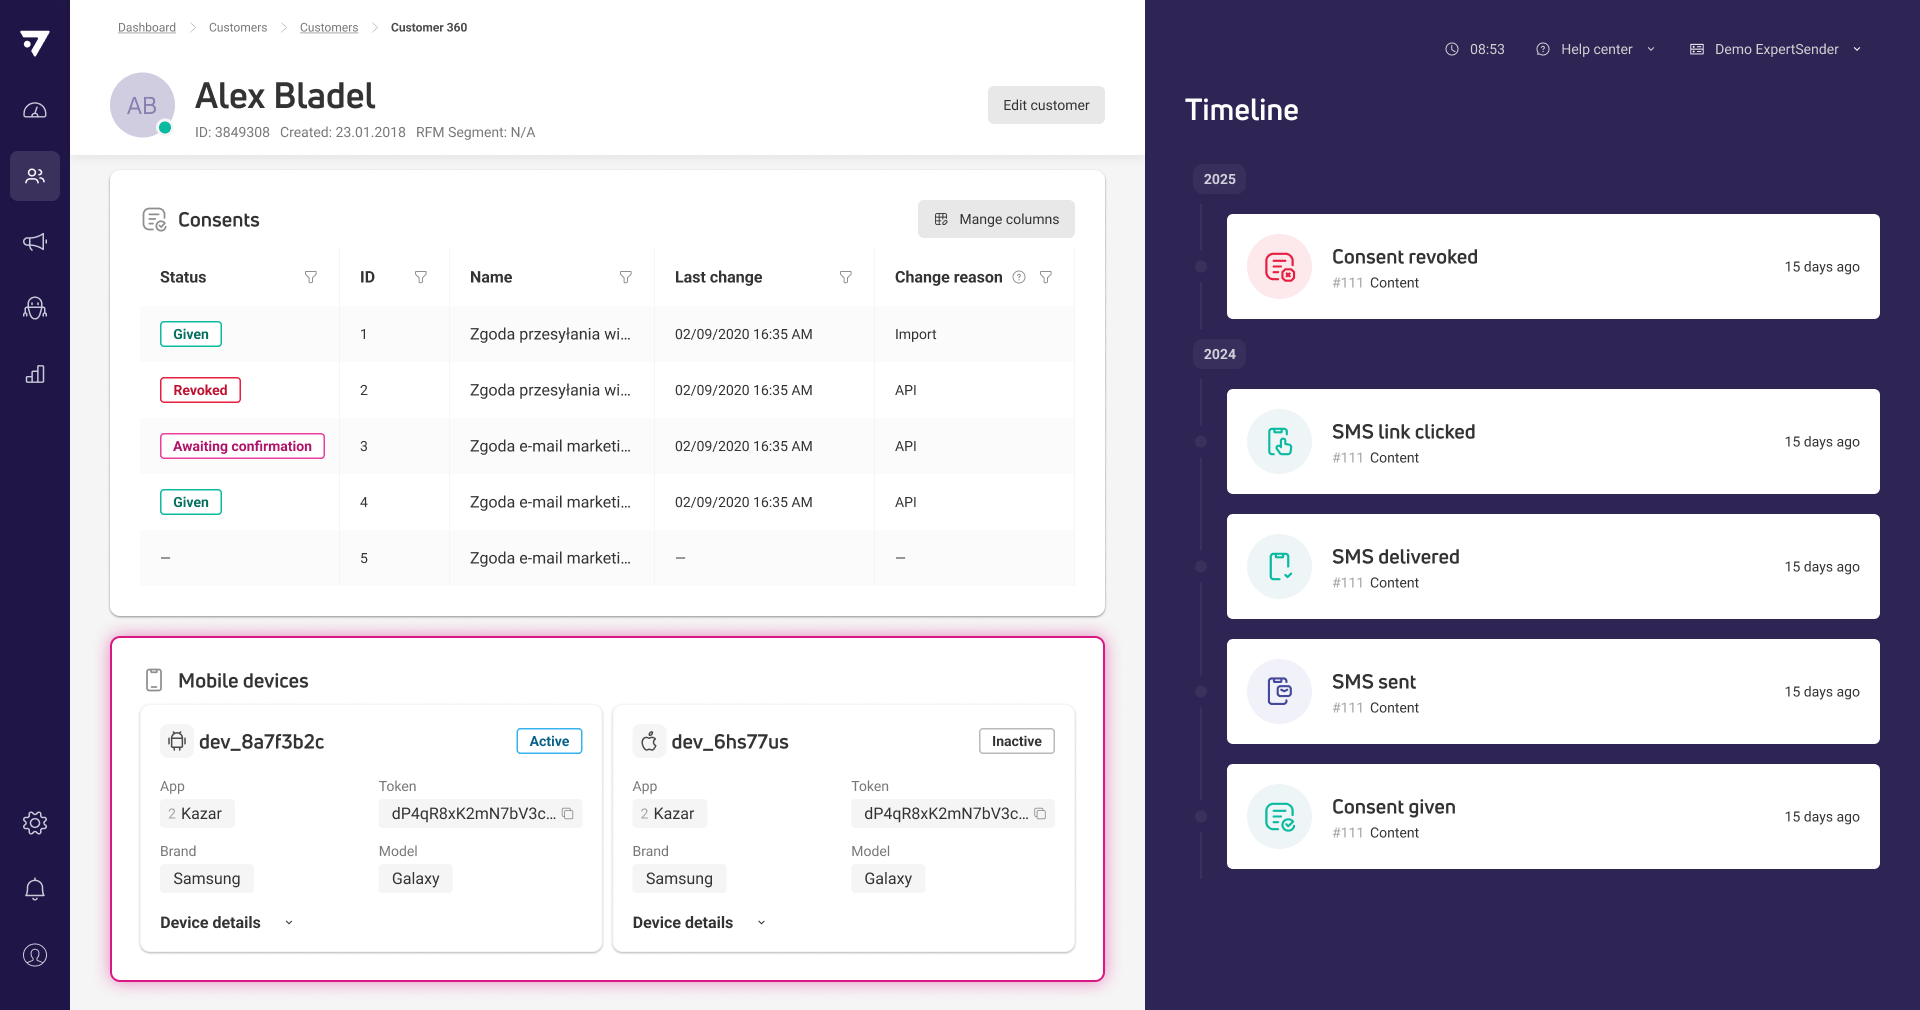Viewport: 1920px width, 1010px height.
Task: Go to Dashboard breadcrumb link
Action: [147, 27]
